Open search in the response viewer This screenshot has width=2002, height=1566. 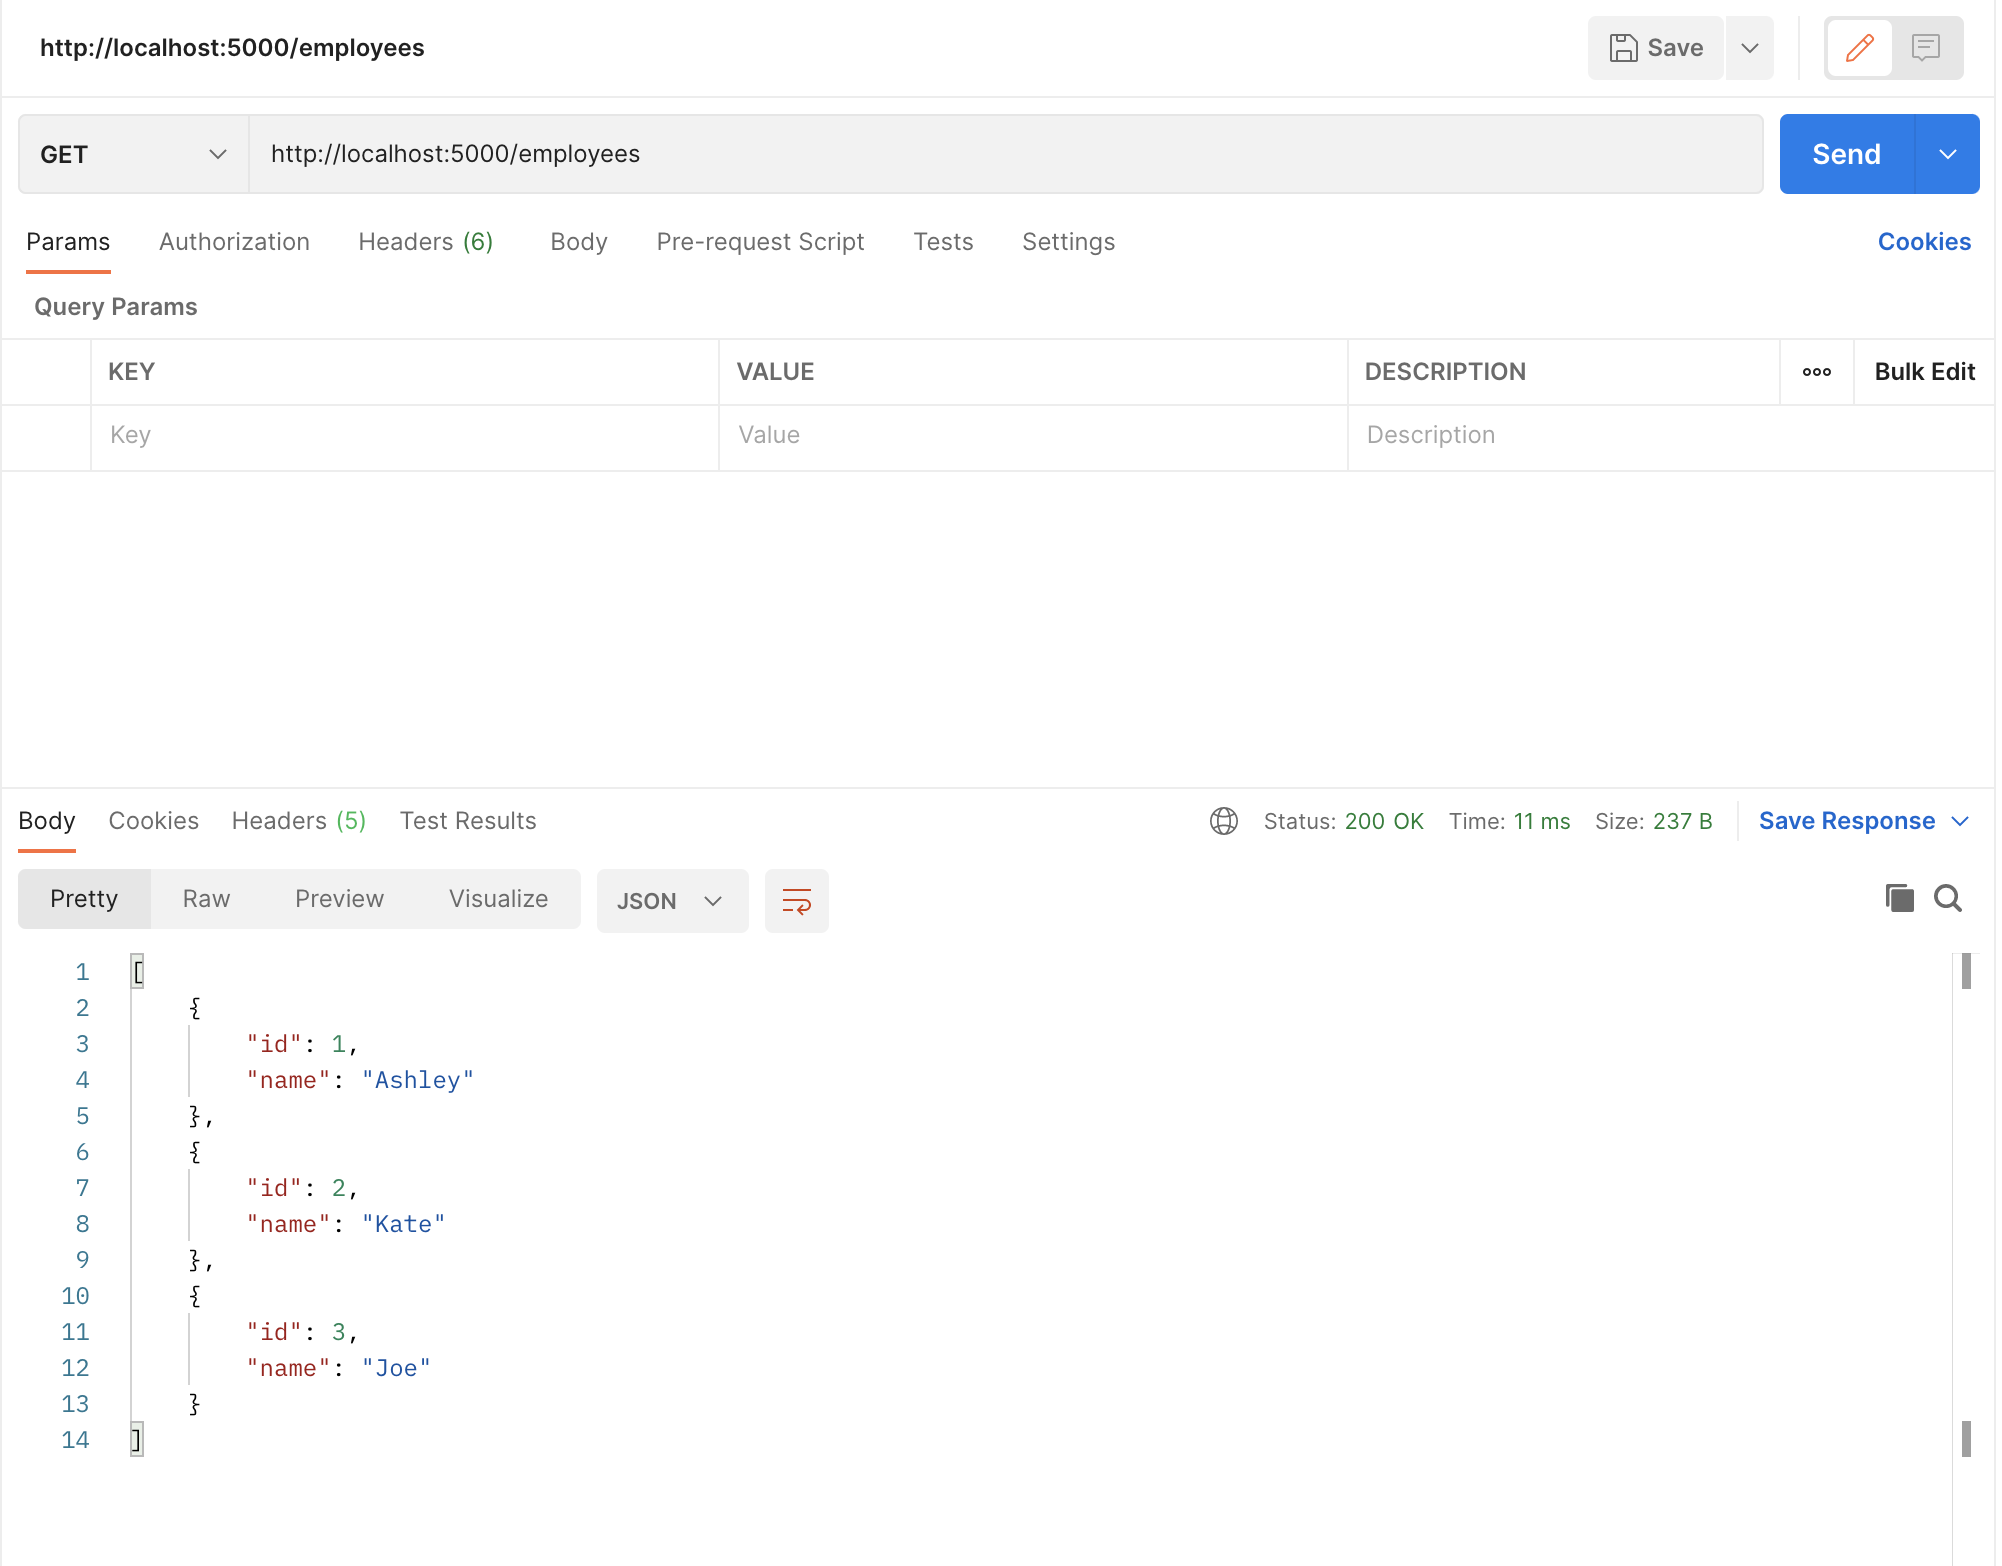(x=1948, y=898)
